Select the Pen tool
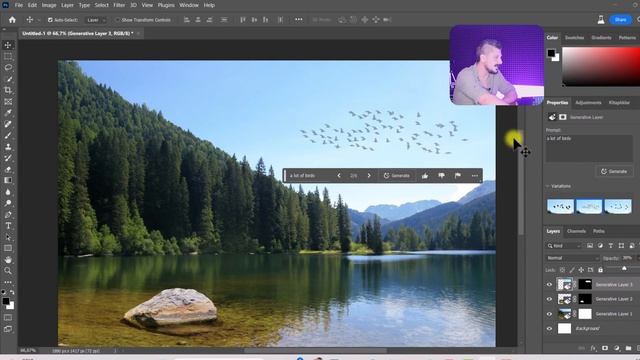Viewport: 640px width, 360px height. (8, 215)
